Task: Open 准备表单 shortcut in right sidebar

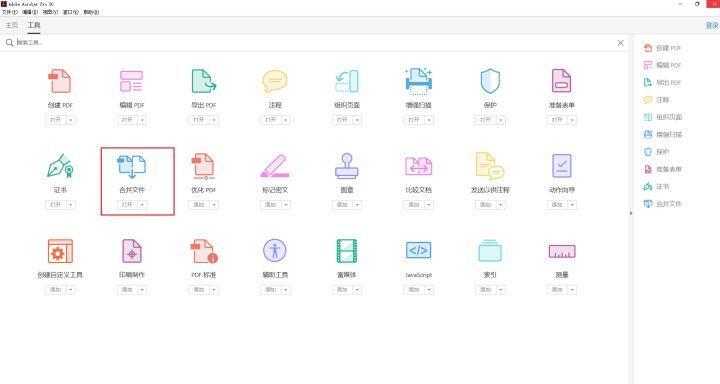Action: click(x=663, y=169)
